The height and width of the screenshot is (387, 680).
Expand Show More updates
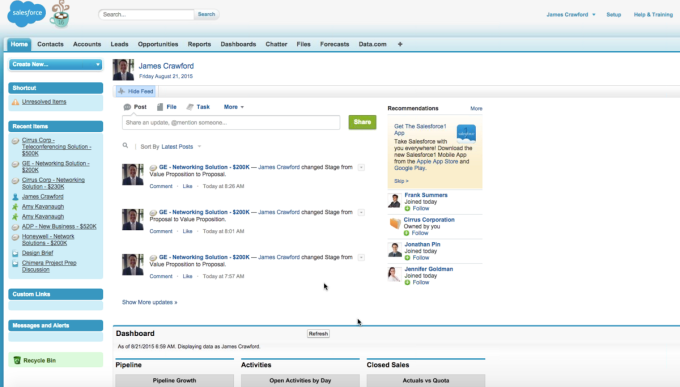(x=150, y=302)
